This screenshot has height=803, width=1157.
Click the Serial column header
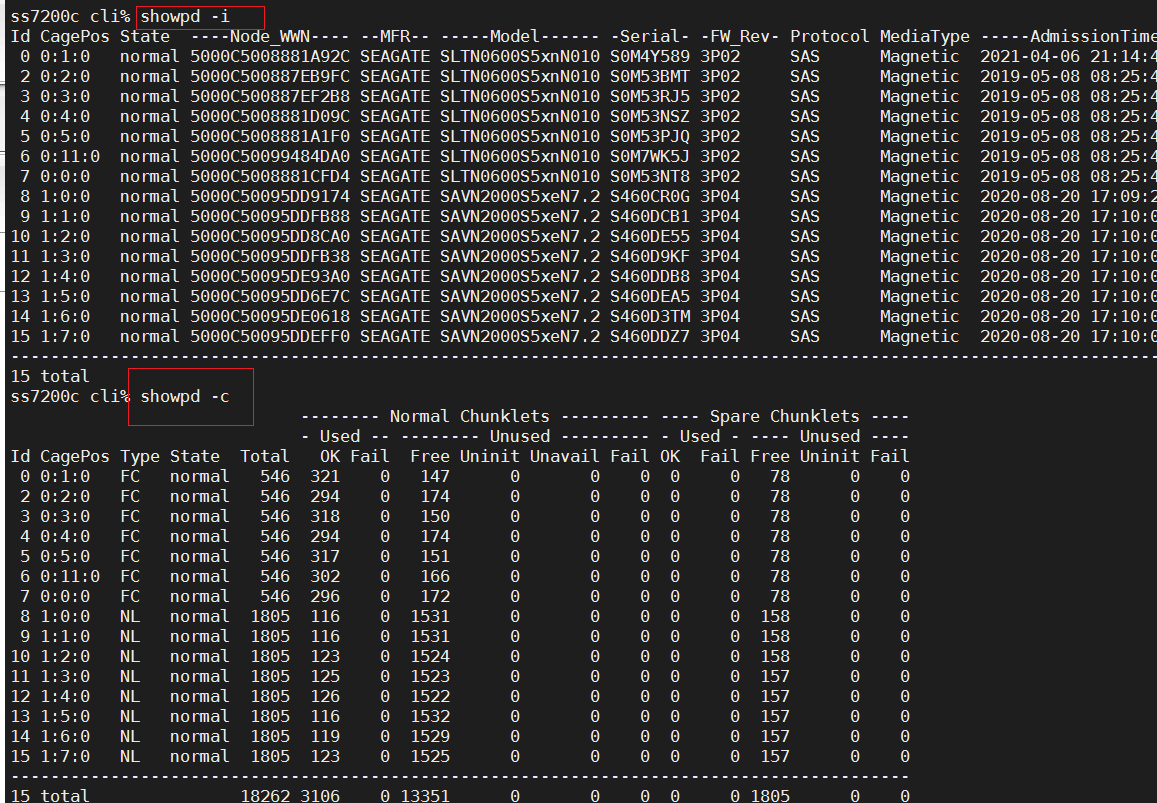[x=650, y=37]
